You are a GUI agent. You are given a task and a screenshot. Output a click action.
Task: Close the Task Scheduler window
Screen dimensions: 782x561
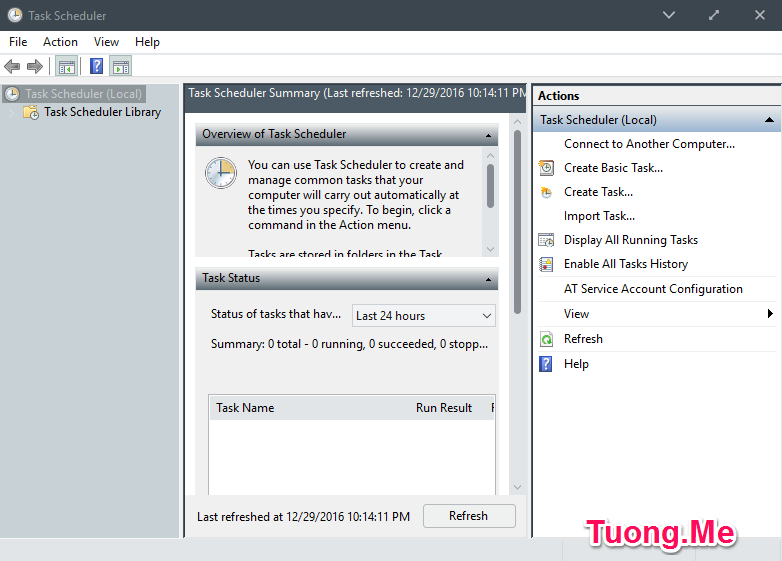pyautogui.click(x=760, y=15)
